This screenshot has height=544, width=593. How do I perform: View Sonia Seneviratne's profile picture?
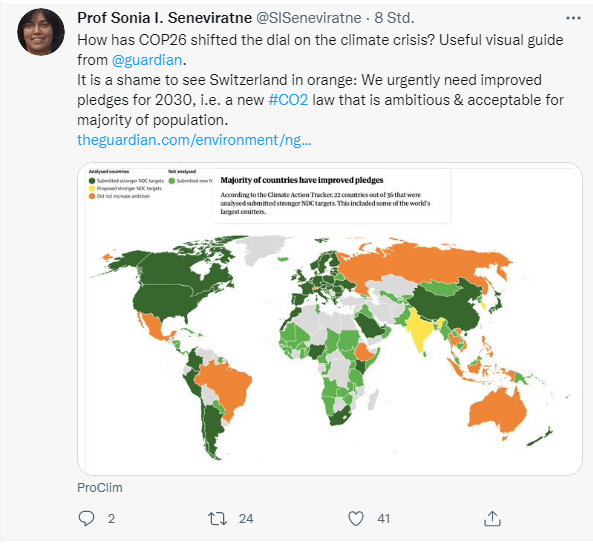(41, 32)
